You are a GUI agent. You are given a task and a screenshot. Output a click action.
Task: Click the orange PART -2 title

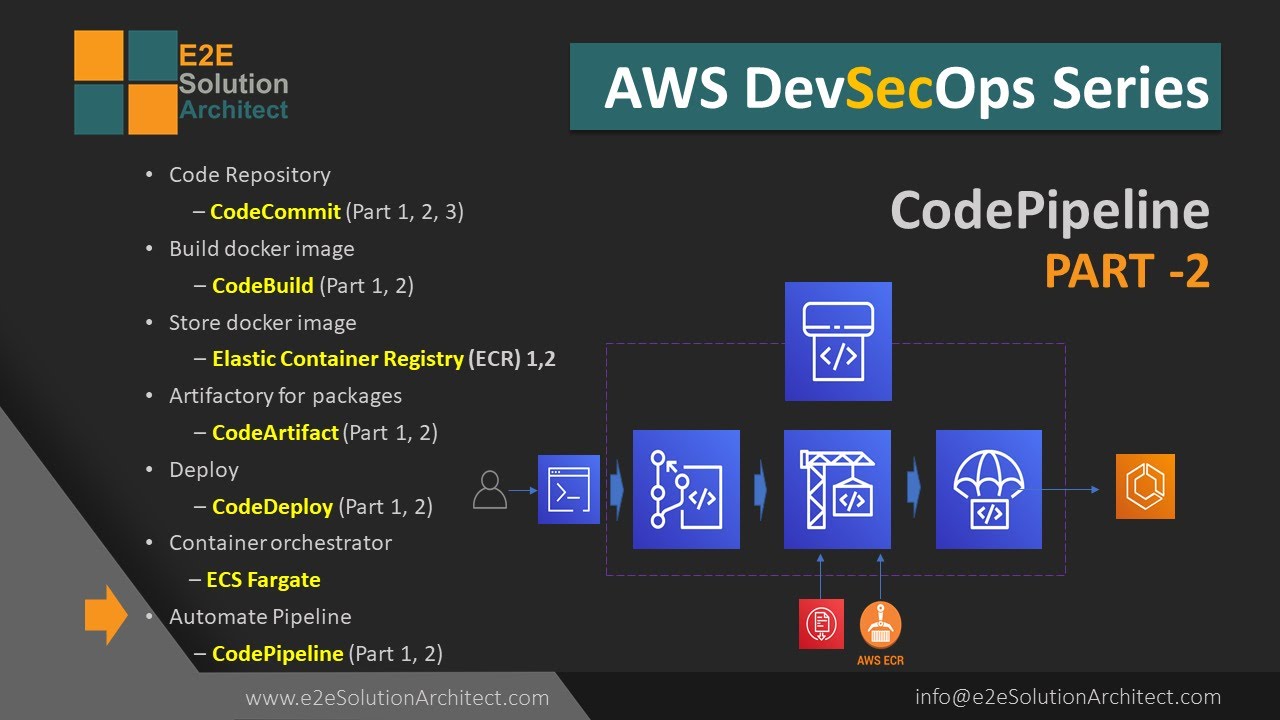click(x=1127, y=271)
